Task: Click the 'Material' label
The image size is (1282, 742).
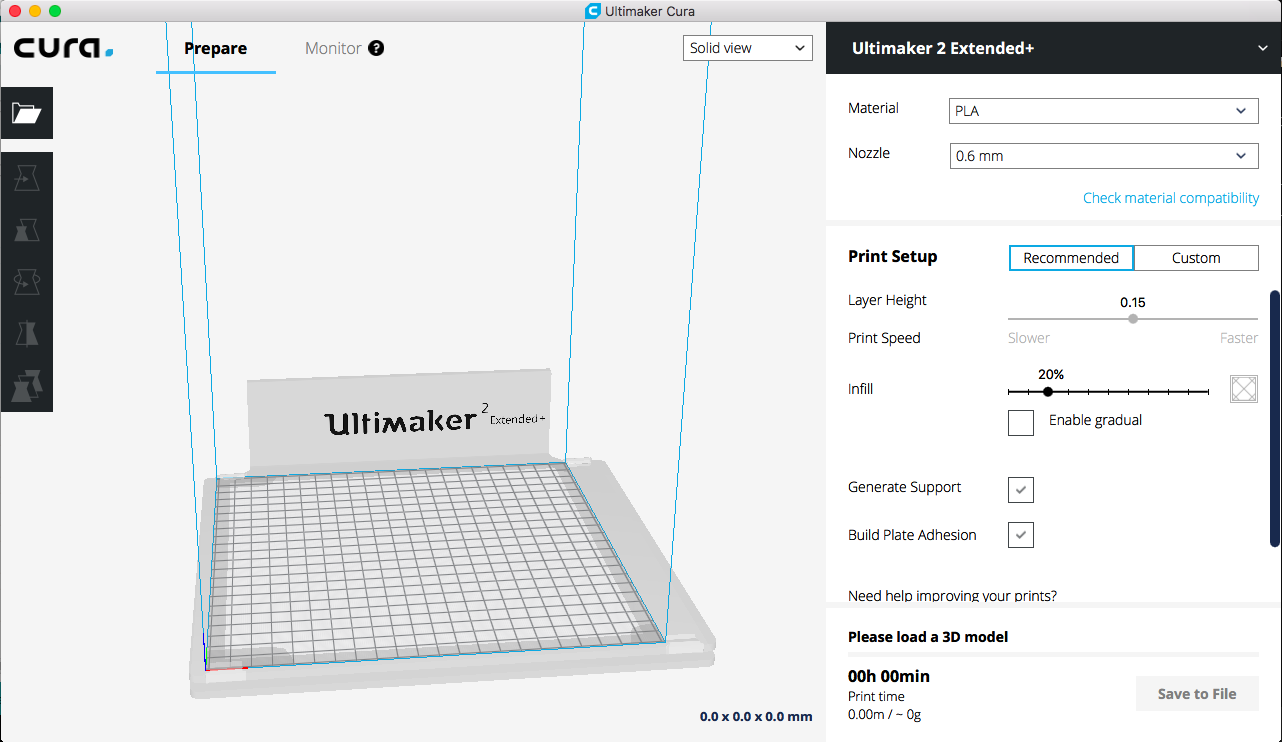Action: [x=873, y=108]
